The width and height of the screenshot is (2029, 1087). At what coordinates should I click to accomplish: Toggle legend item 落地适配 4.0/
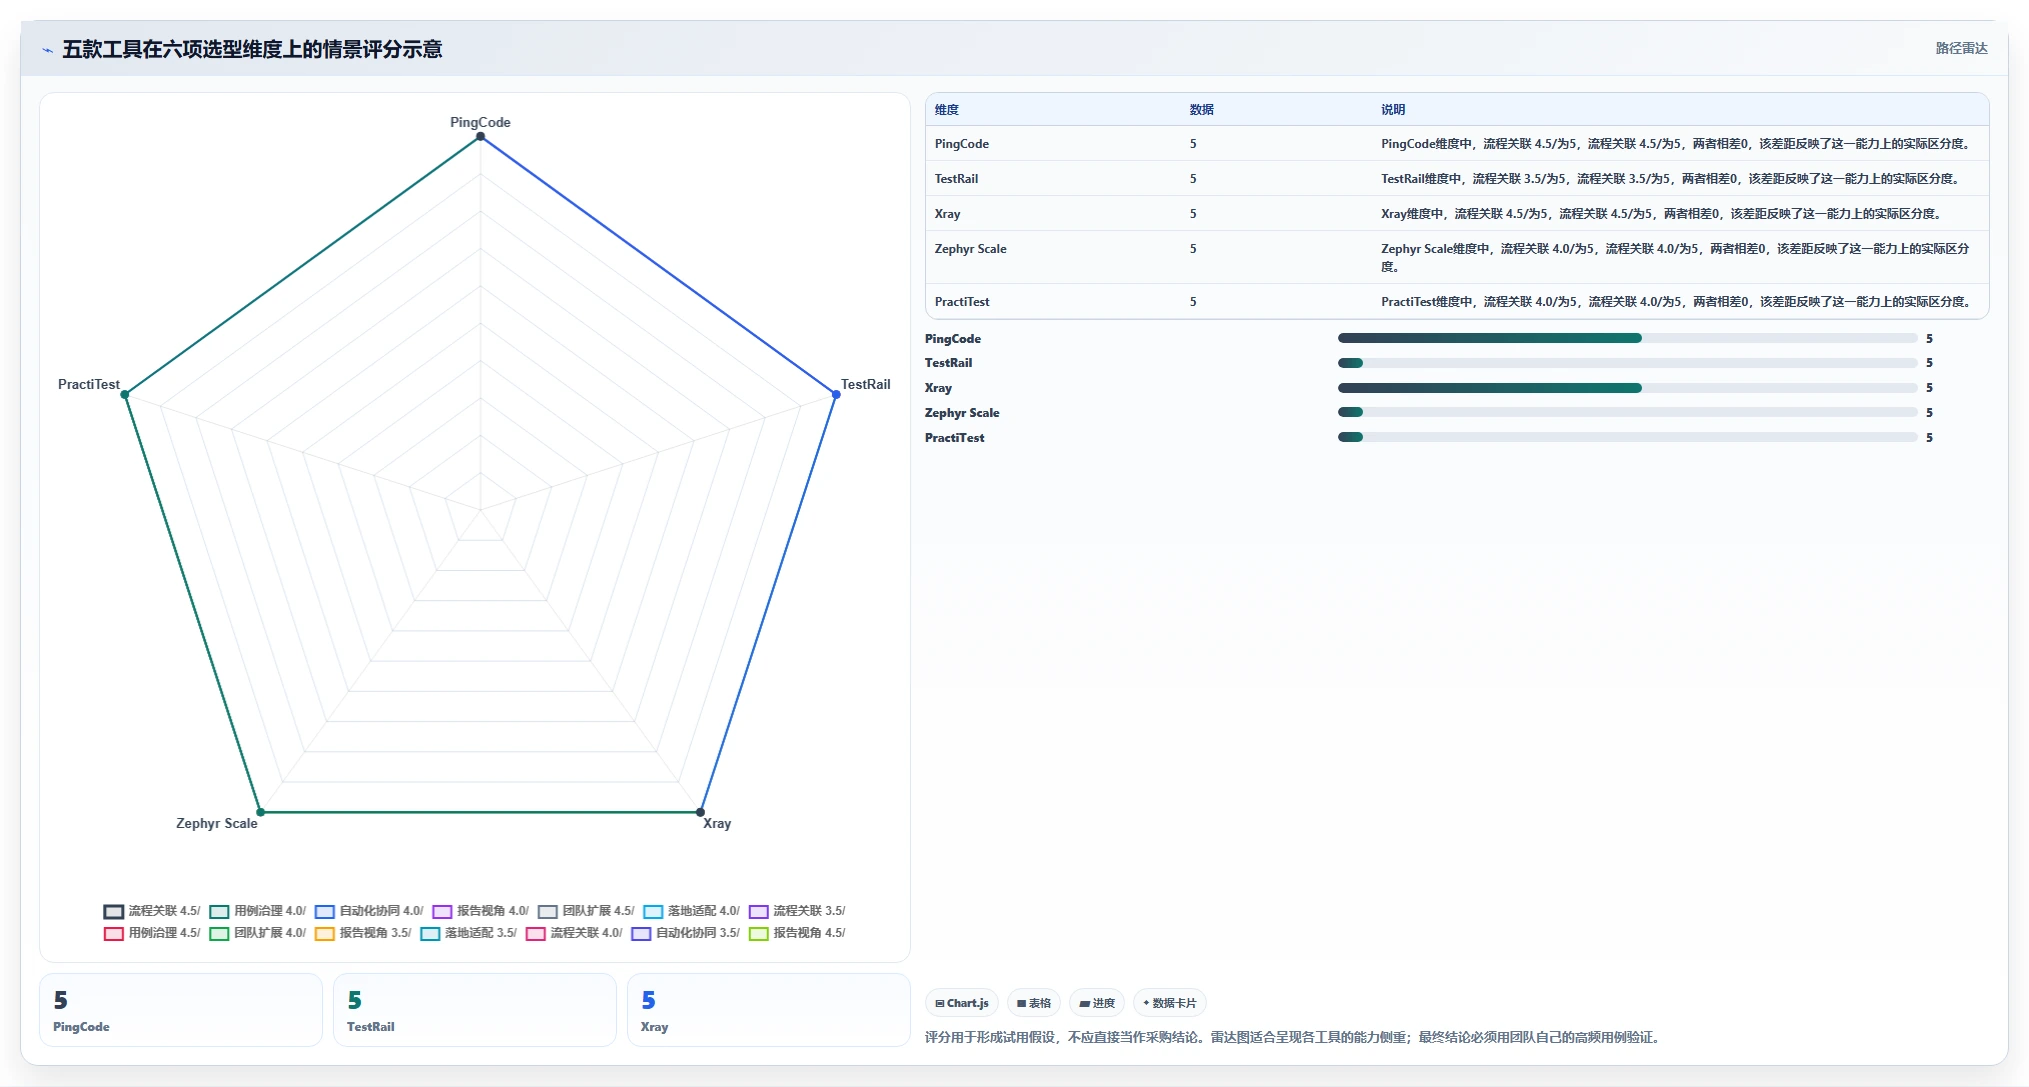691,911
